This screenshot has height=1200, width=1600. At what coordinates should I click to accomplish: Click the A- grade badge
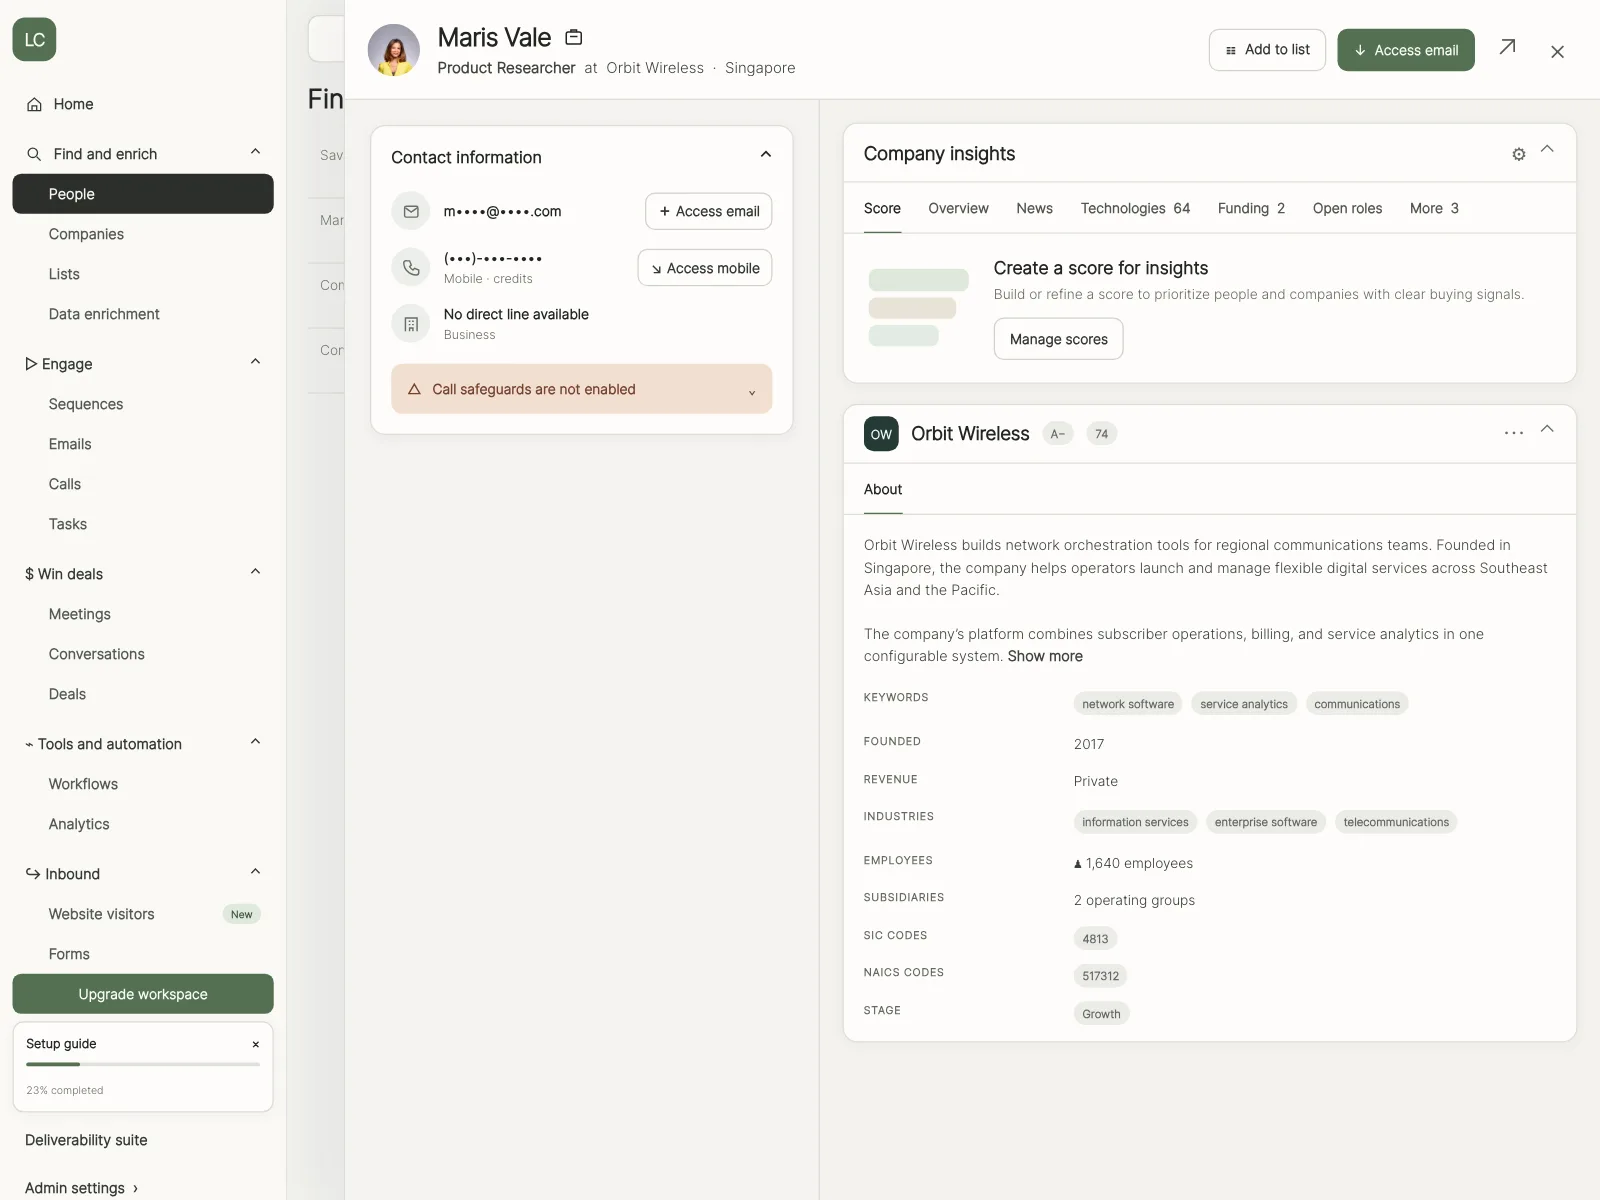click(x=1058, y=434)
